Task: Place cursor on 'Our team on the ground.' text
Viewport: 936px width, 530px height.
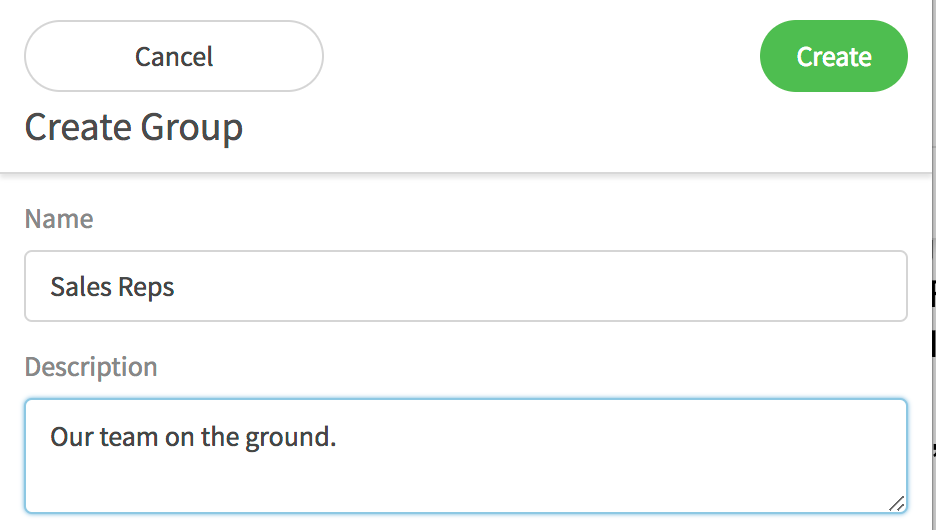Action: tap(193, 437)
